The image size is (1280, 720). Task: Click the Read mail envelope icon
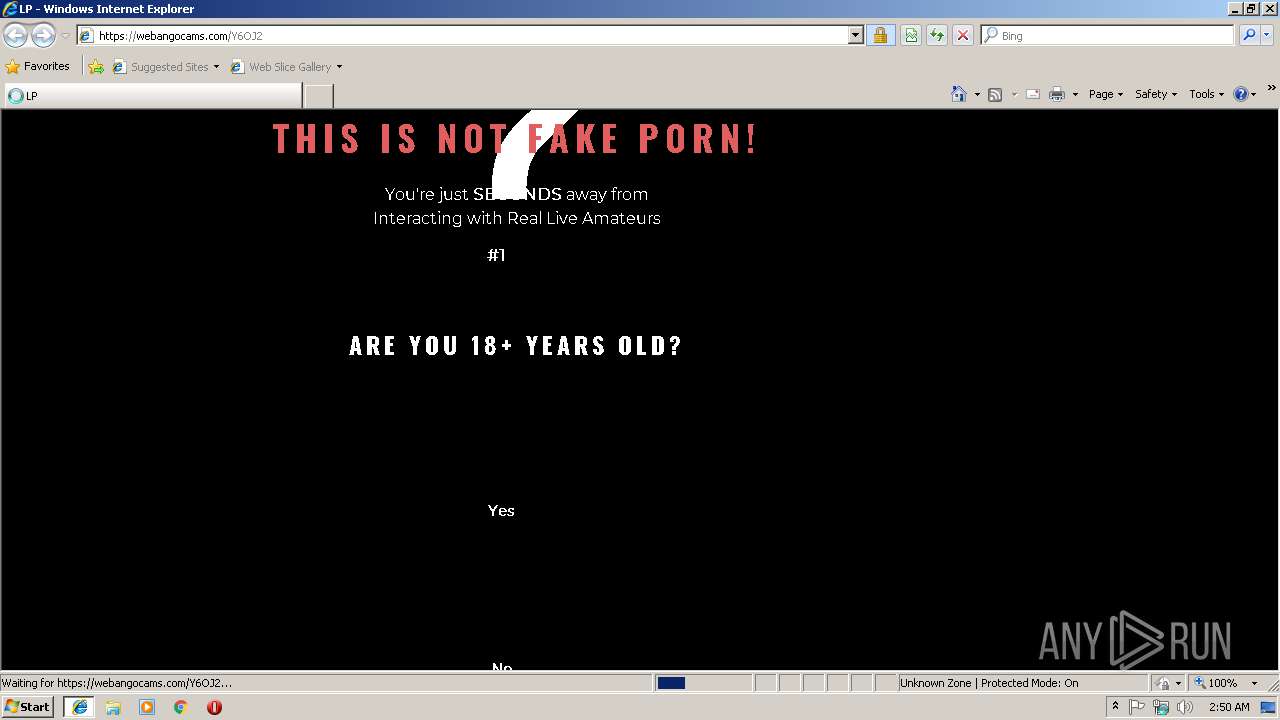[1033, 94]
